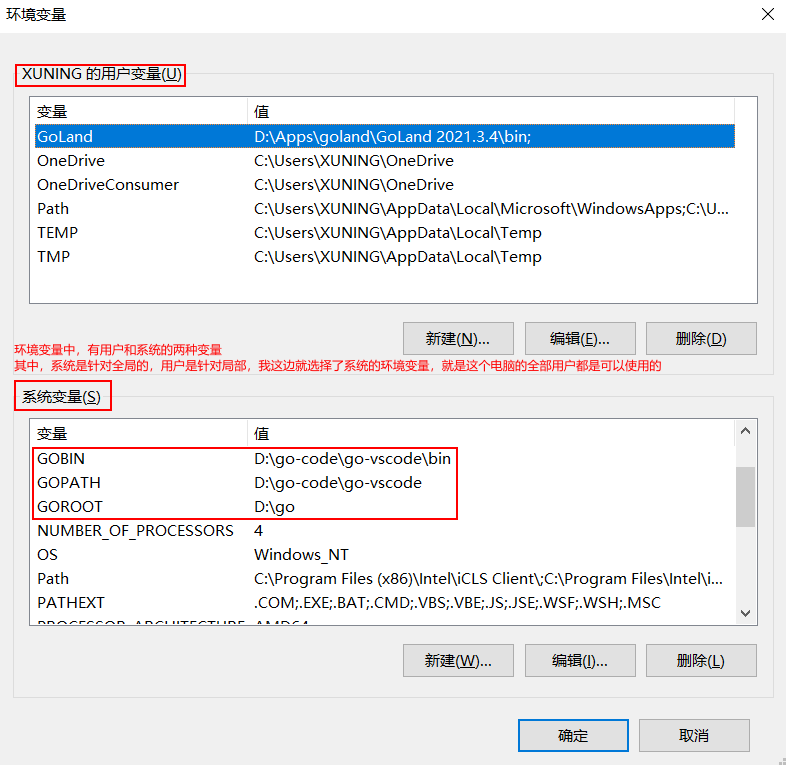Select the NUMBER_OF_PROCESSORS system variable
Viewport: 786px width, 765px height.
pos(384,531)
